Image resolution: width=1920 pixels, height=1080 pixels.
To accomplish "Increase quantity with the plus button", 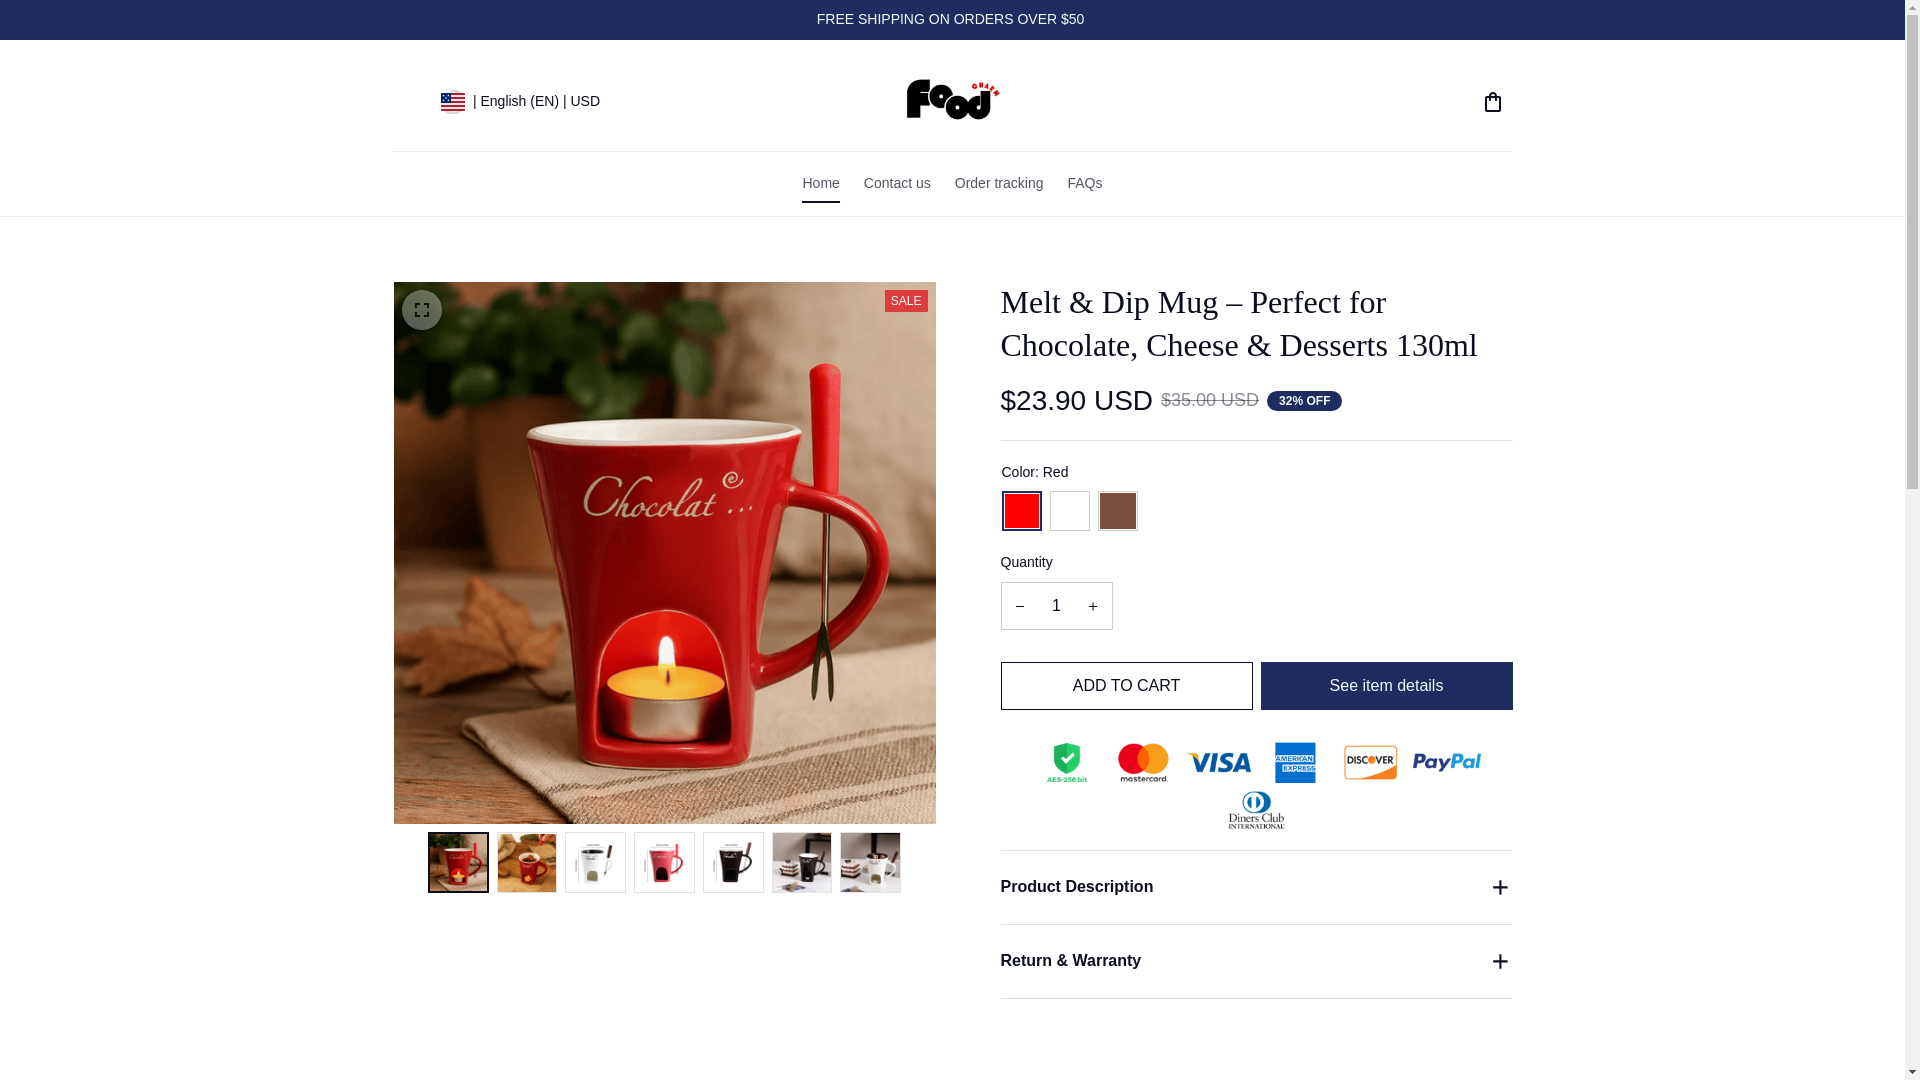I will (1092, 606).
